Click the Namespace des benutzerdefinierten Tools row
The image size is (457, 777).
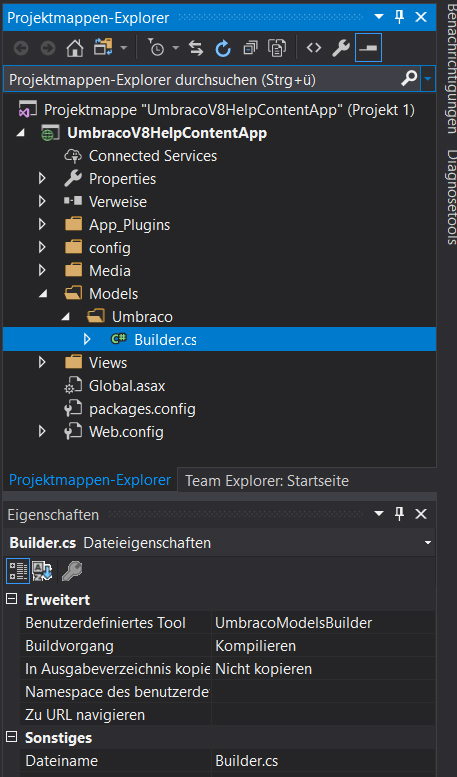228,692
